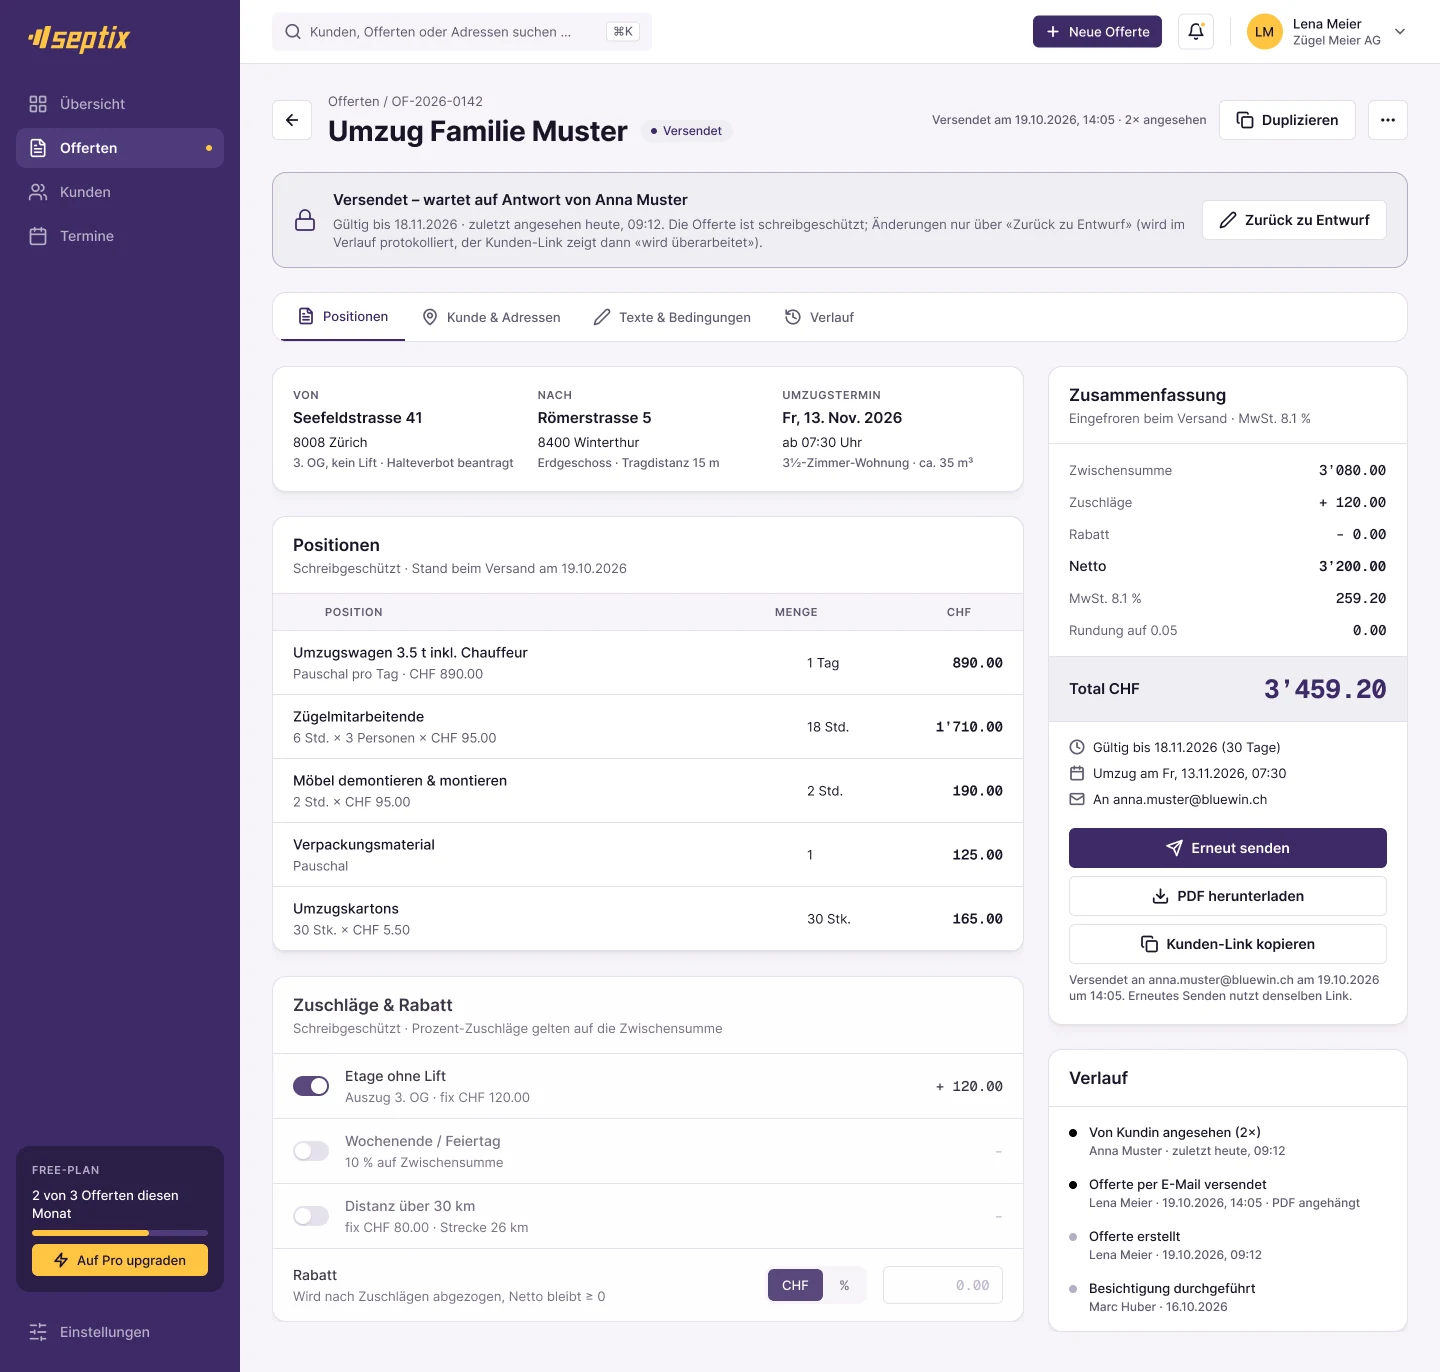Download the PDF via PDF herunterladen
Screen dimensions: 1440x1372
coord(1228,896)
